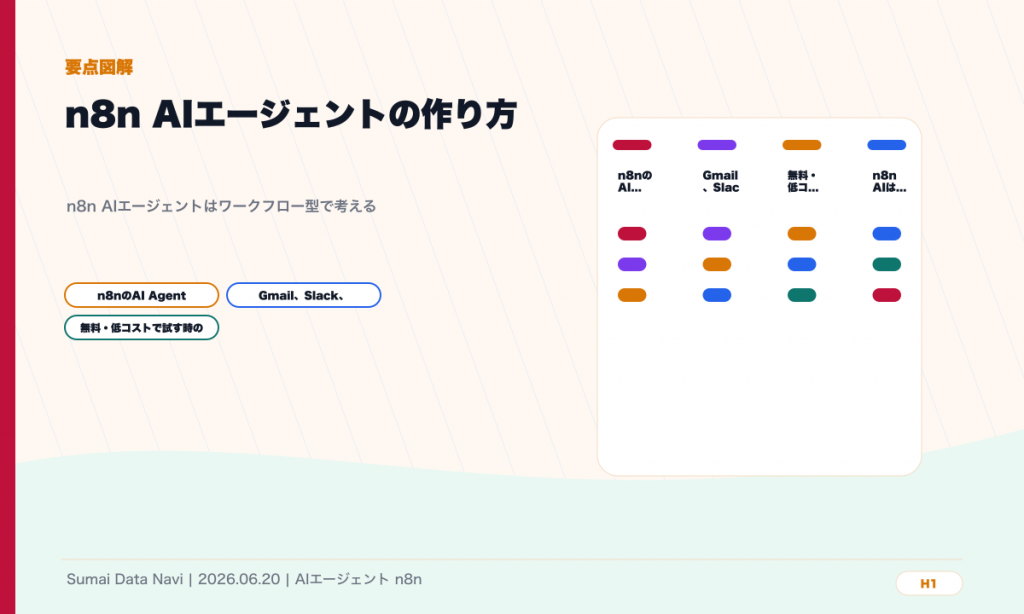Click the footer text 'Sumai Data Navi | 2026.06.20'
The height and width of the screenshot is (614, 1024).
(173, 579)
